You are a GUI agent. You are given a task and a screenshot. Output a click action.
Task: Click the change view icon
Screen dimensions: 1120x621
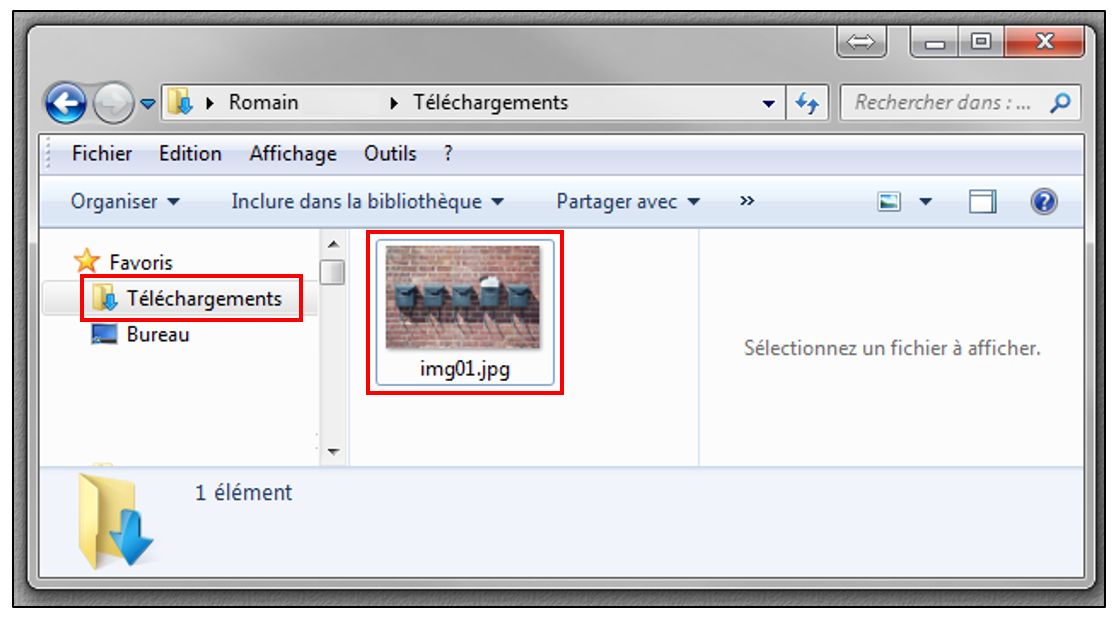click(889, 202)
